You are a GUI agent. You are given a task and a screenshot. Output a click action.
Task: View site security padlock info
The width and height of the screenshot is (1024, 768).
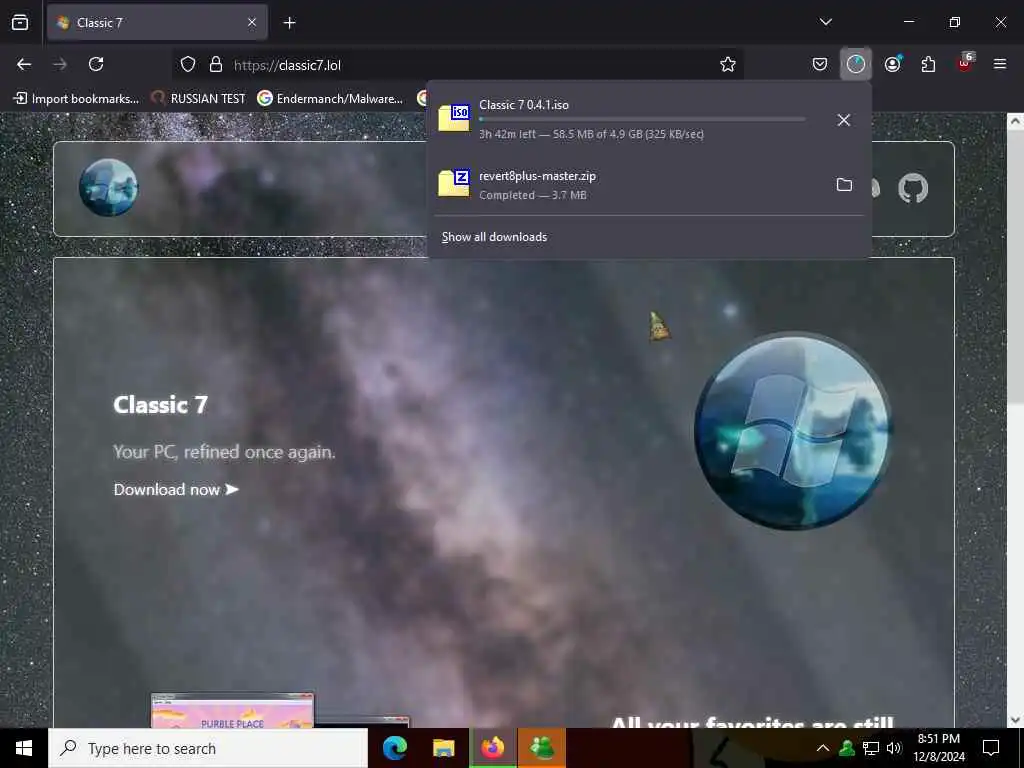point(216,65)
